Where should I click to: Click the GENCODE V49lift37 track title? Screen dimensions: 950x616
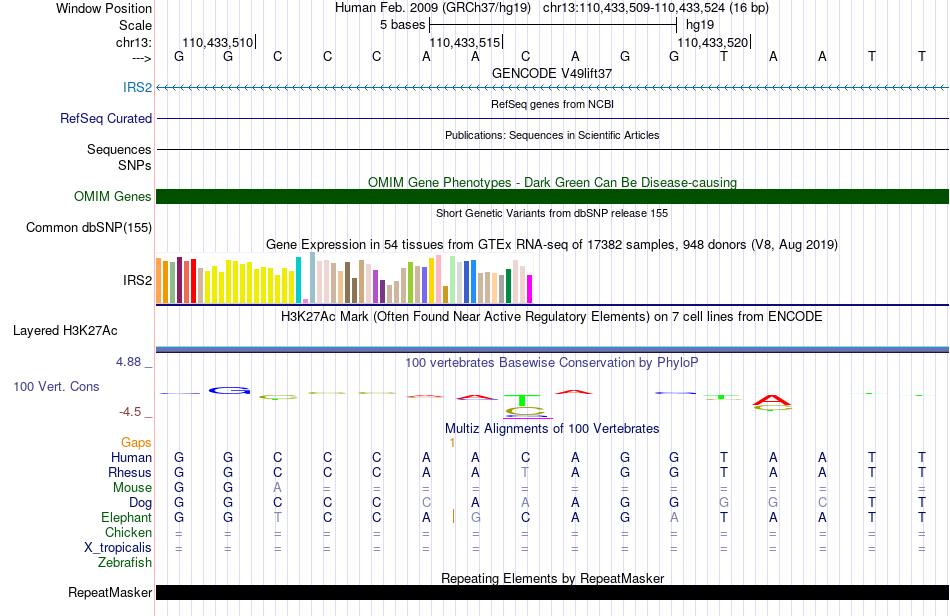552,73
